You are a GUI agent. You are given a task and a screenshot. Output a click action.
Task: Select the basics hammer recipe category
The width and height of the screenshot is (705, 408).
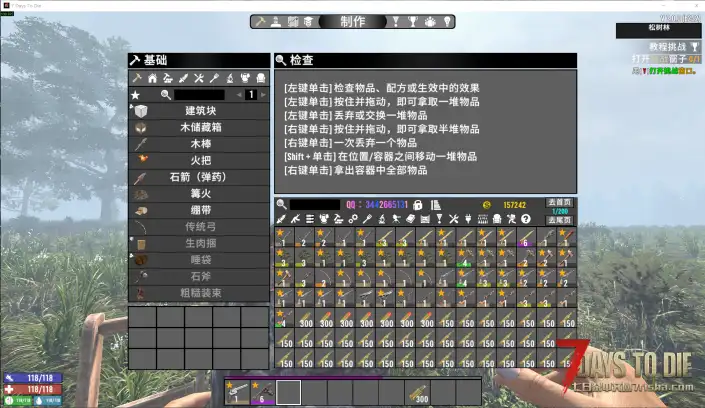pos(137,78)
